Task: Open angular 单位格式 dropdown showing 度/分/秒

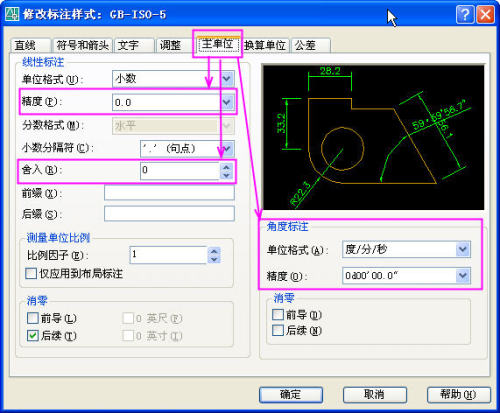Action: pos(406,249)
